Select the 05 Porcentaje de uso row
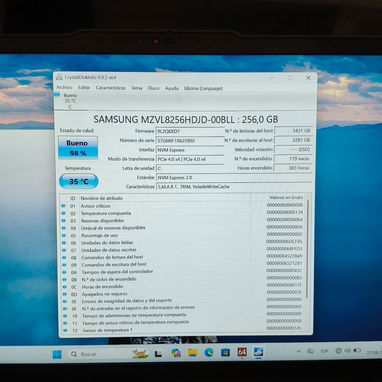This screenshot has width=382, height=382. (182, 235)
